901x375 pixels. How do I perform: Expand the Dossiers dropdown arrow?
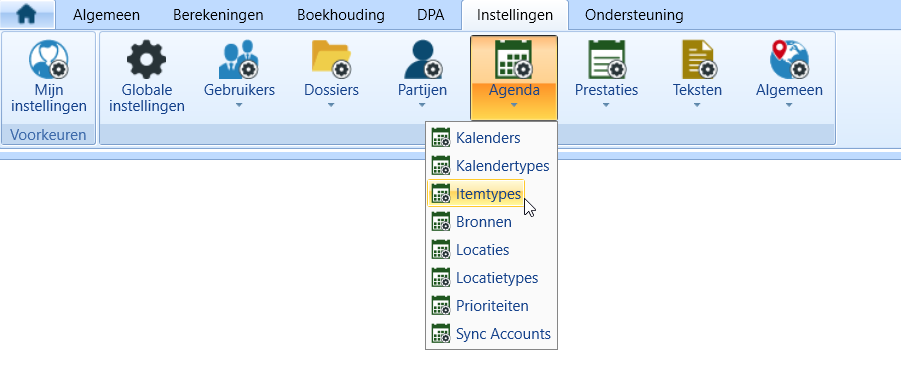[331, 105]
